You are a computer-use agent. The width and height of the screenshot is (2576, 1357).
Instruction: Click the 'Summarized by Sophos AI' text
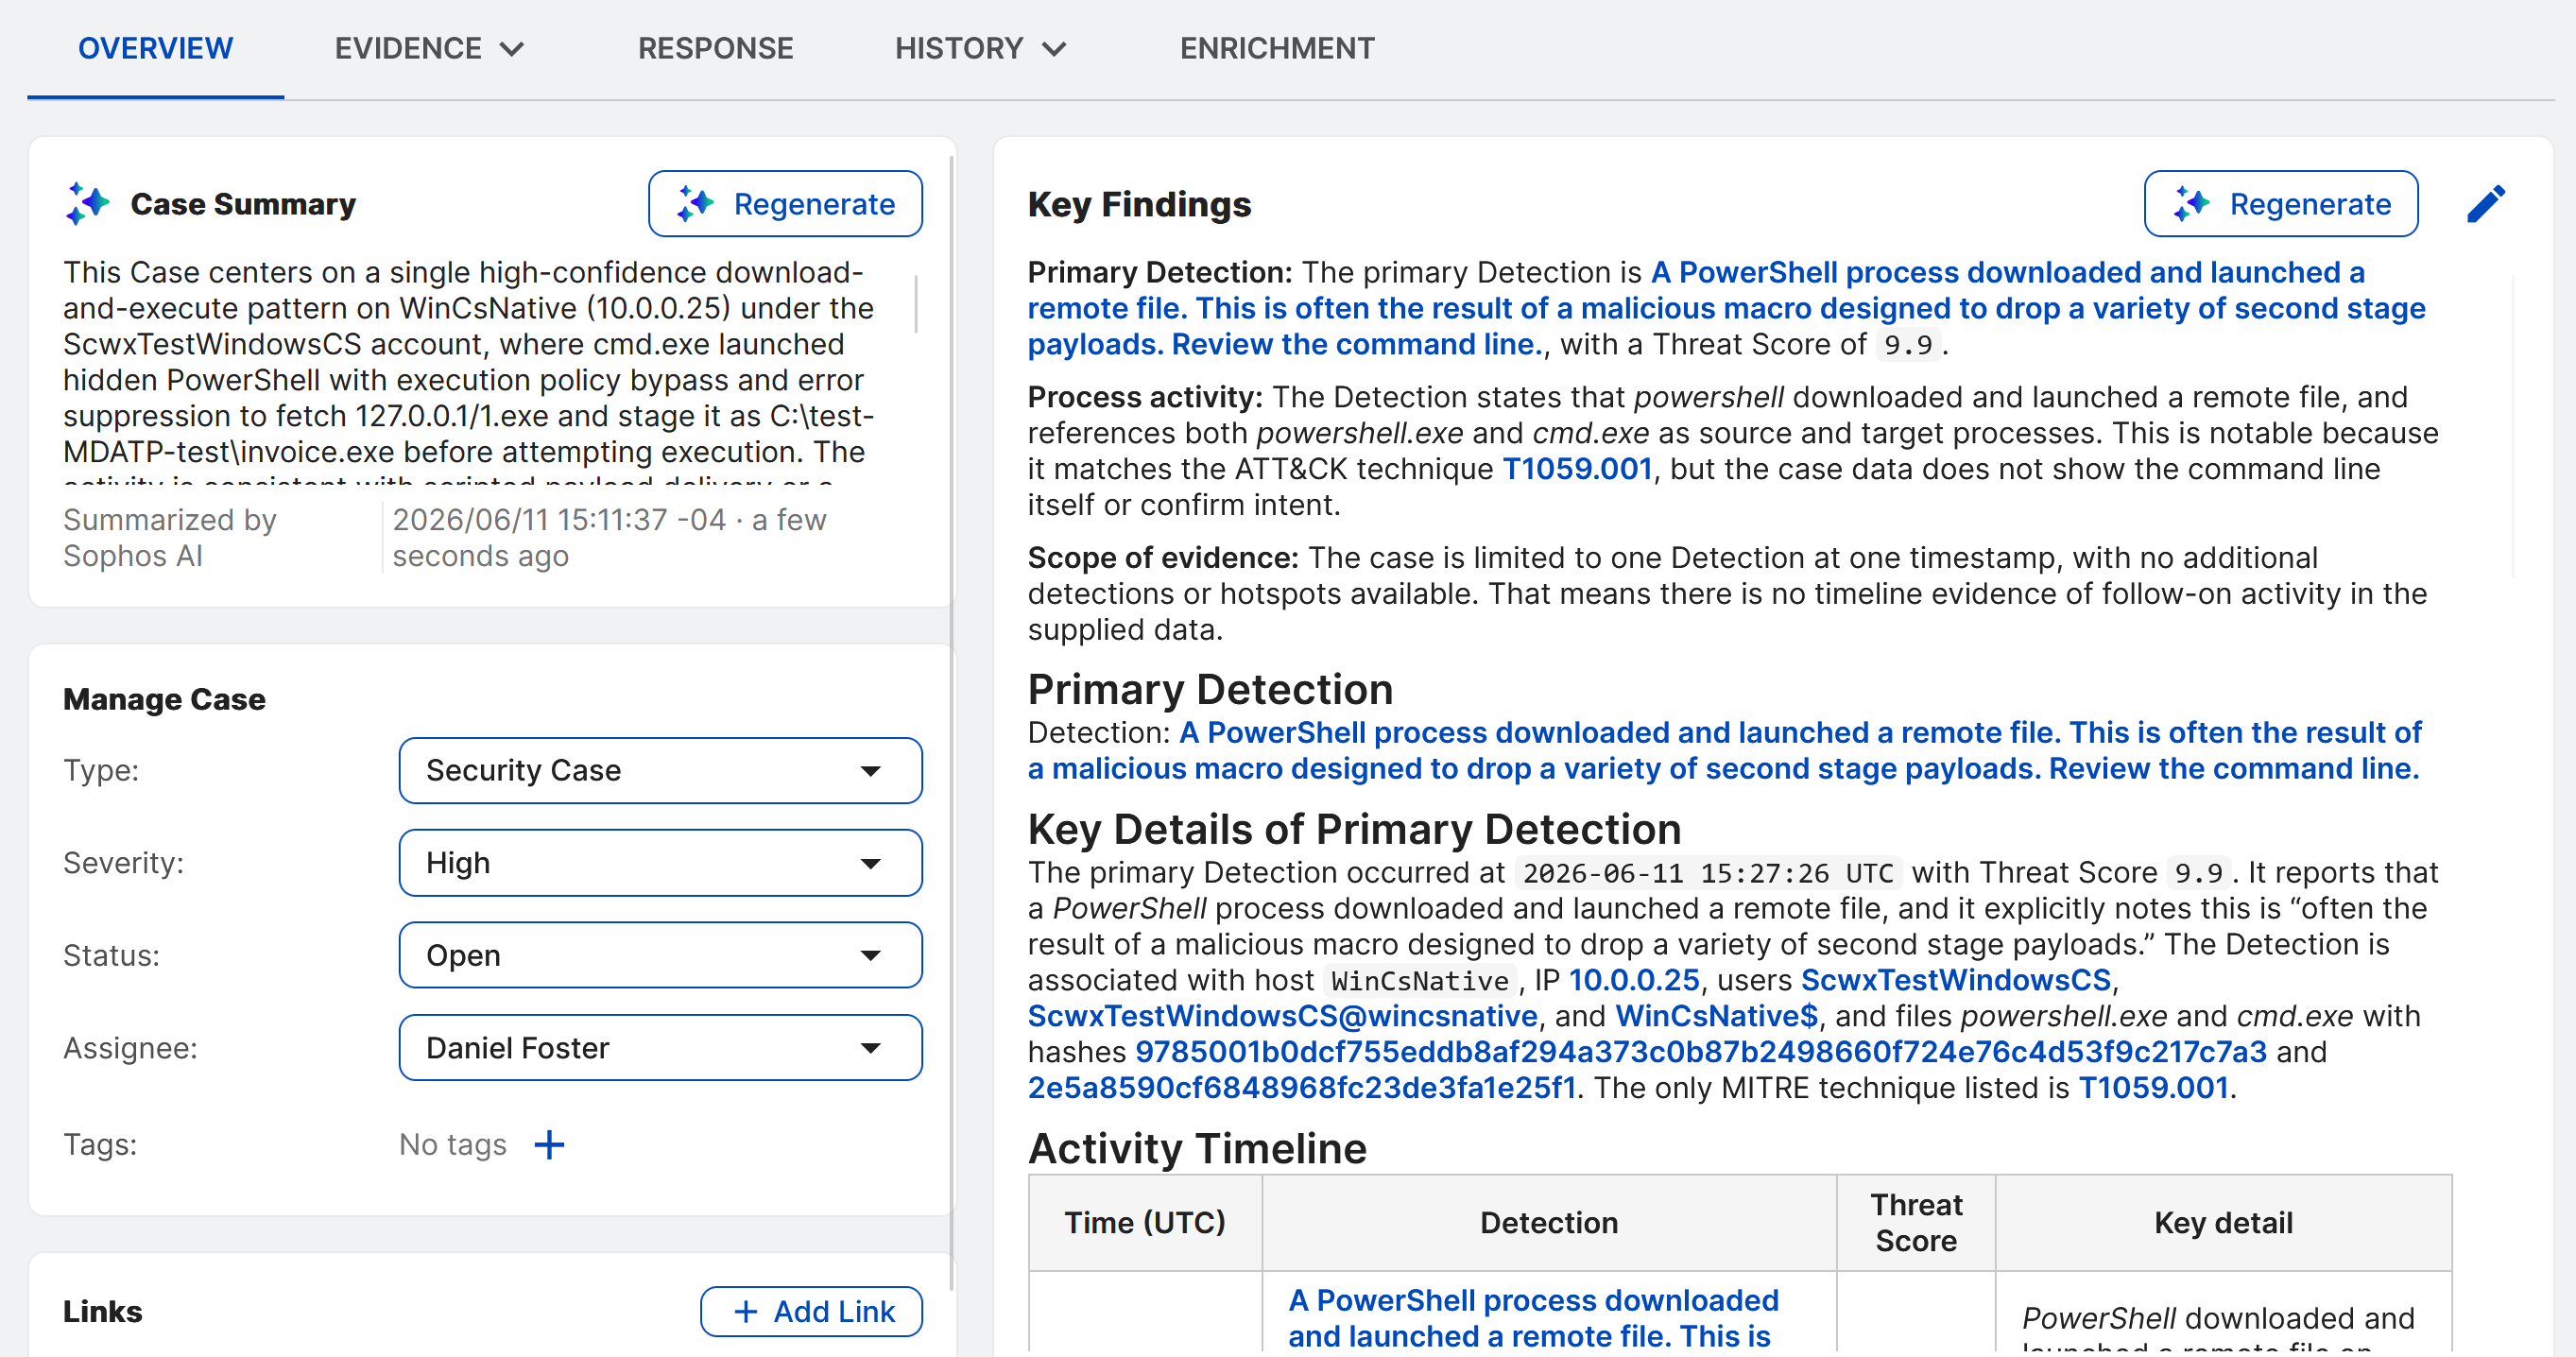[169, 537]
